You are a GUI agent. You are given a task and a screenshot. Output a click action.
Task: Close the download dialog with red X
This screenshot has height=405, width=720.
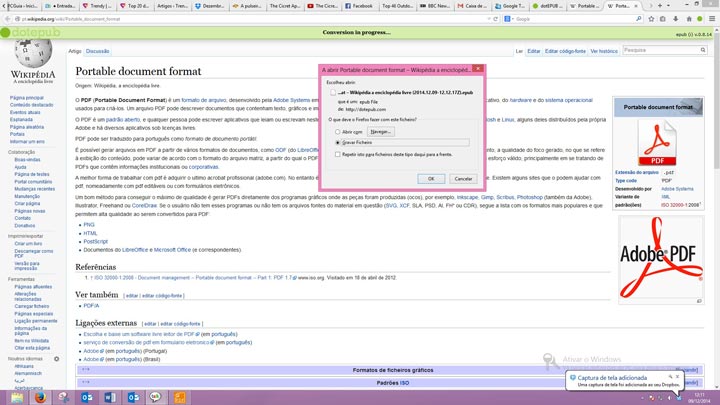pyautogui.click(x=478, y=68)
